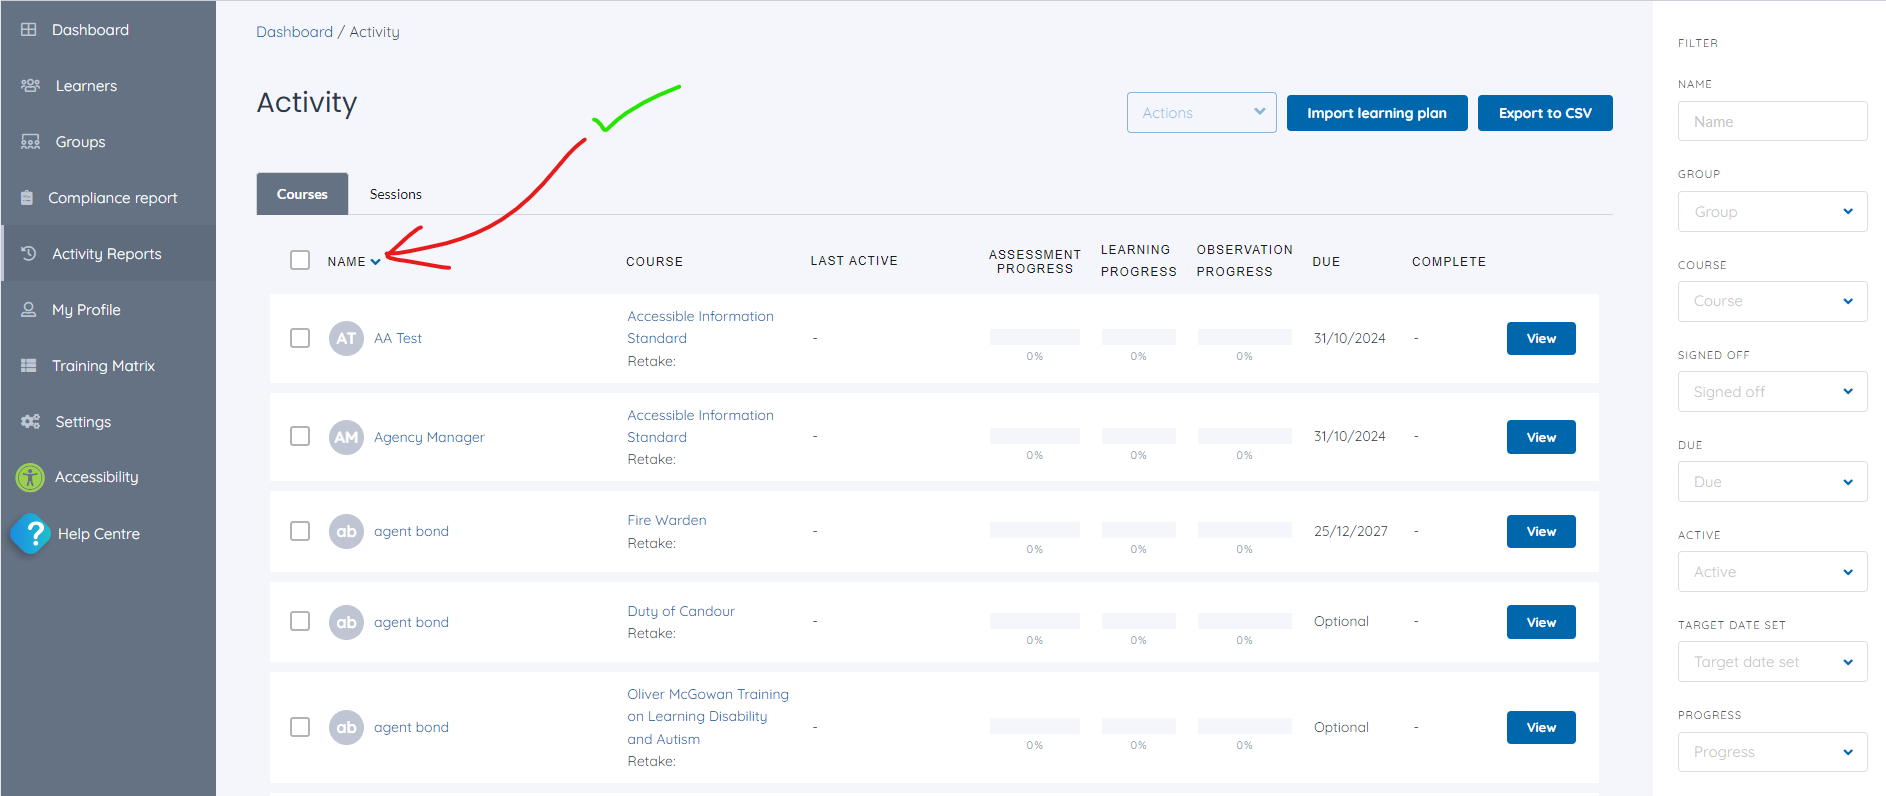Click the Learners people icon
The width and height of the screenshot is (1886, 796).
tap(31, 86)
